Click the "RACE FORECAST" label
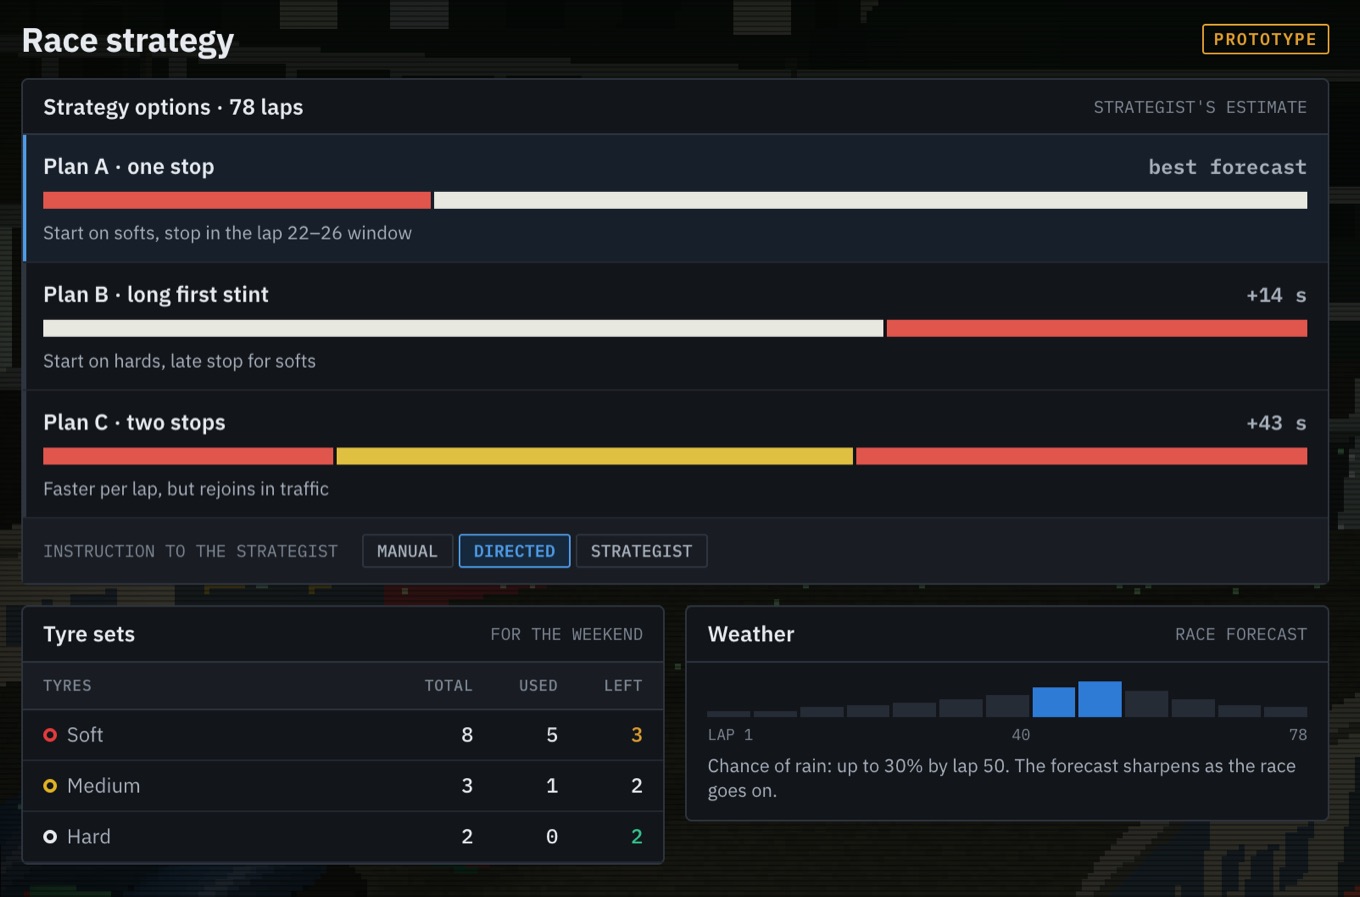Viewport: 1360px width, 897px height. 1241,634
